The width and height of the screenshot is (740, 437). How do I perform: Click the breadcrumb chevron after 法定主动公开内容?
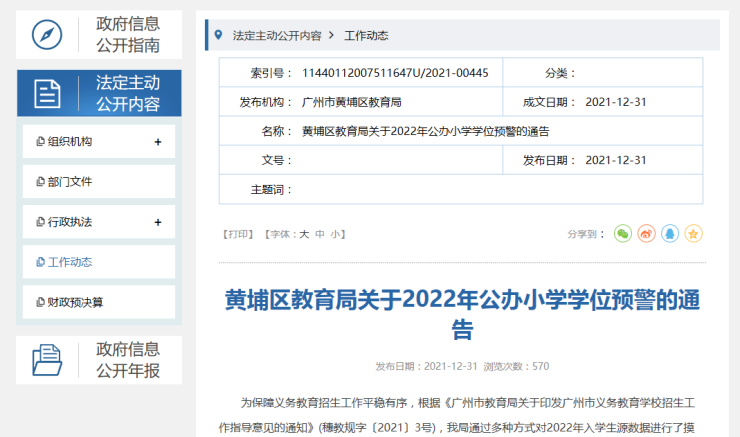click(x=331, y=35)
